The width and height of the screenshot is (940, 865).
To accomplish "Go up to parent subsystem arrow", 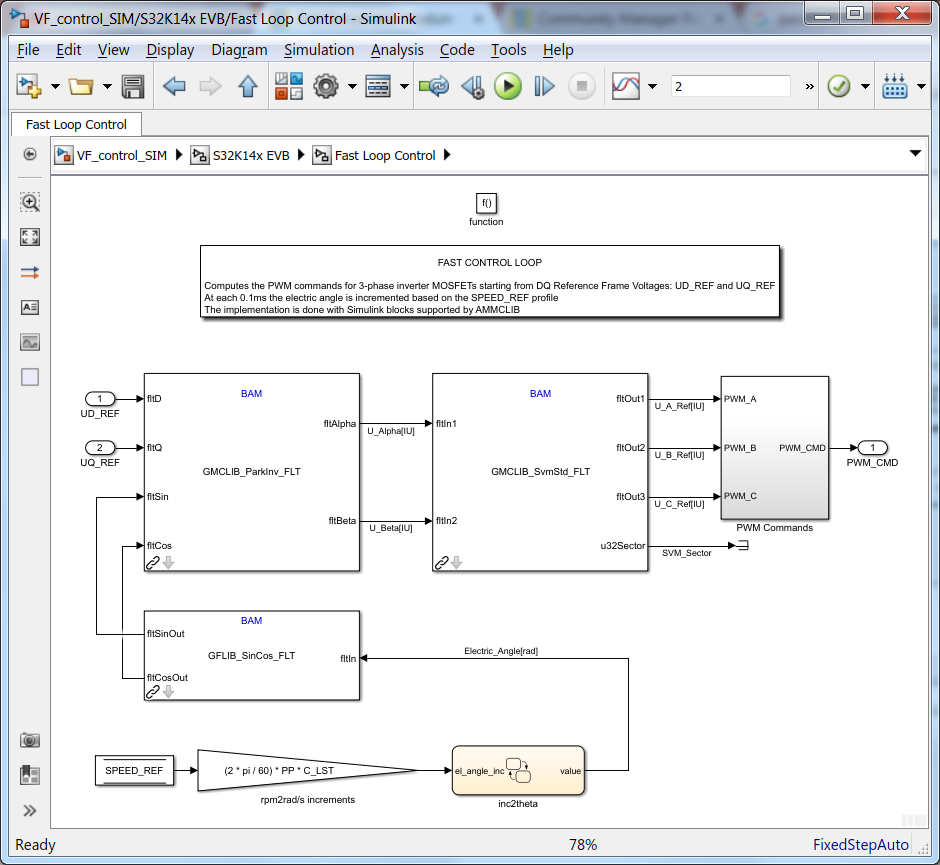I will [x=247, y=86].
